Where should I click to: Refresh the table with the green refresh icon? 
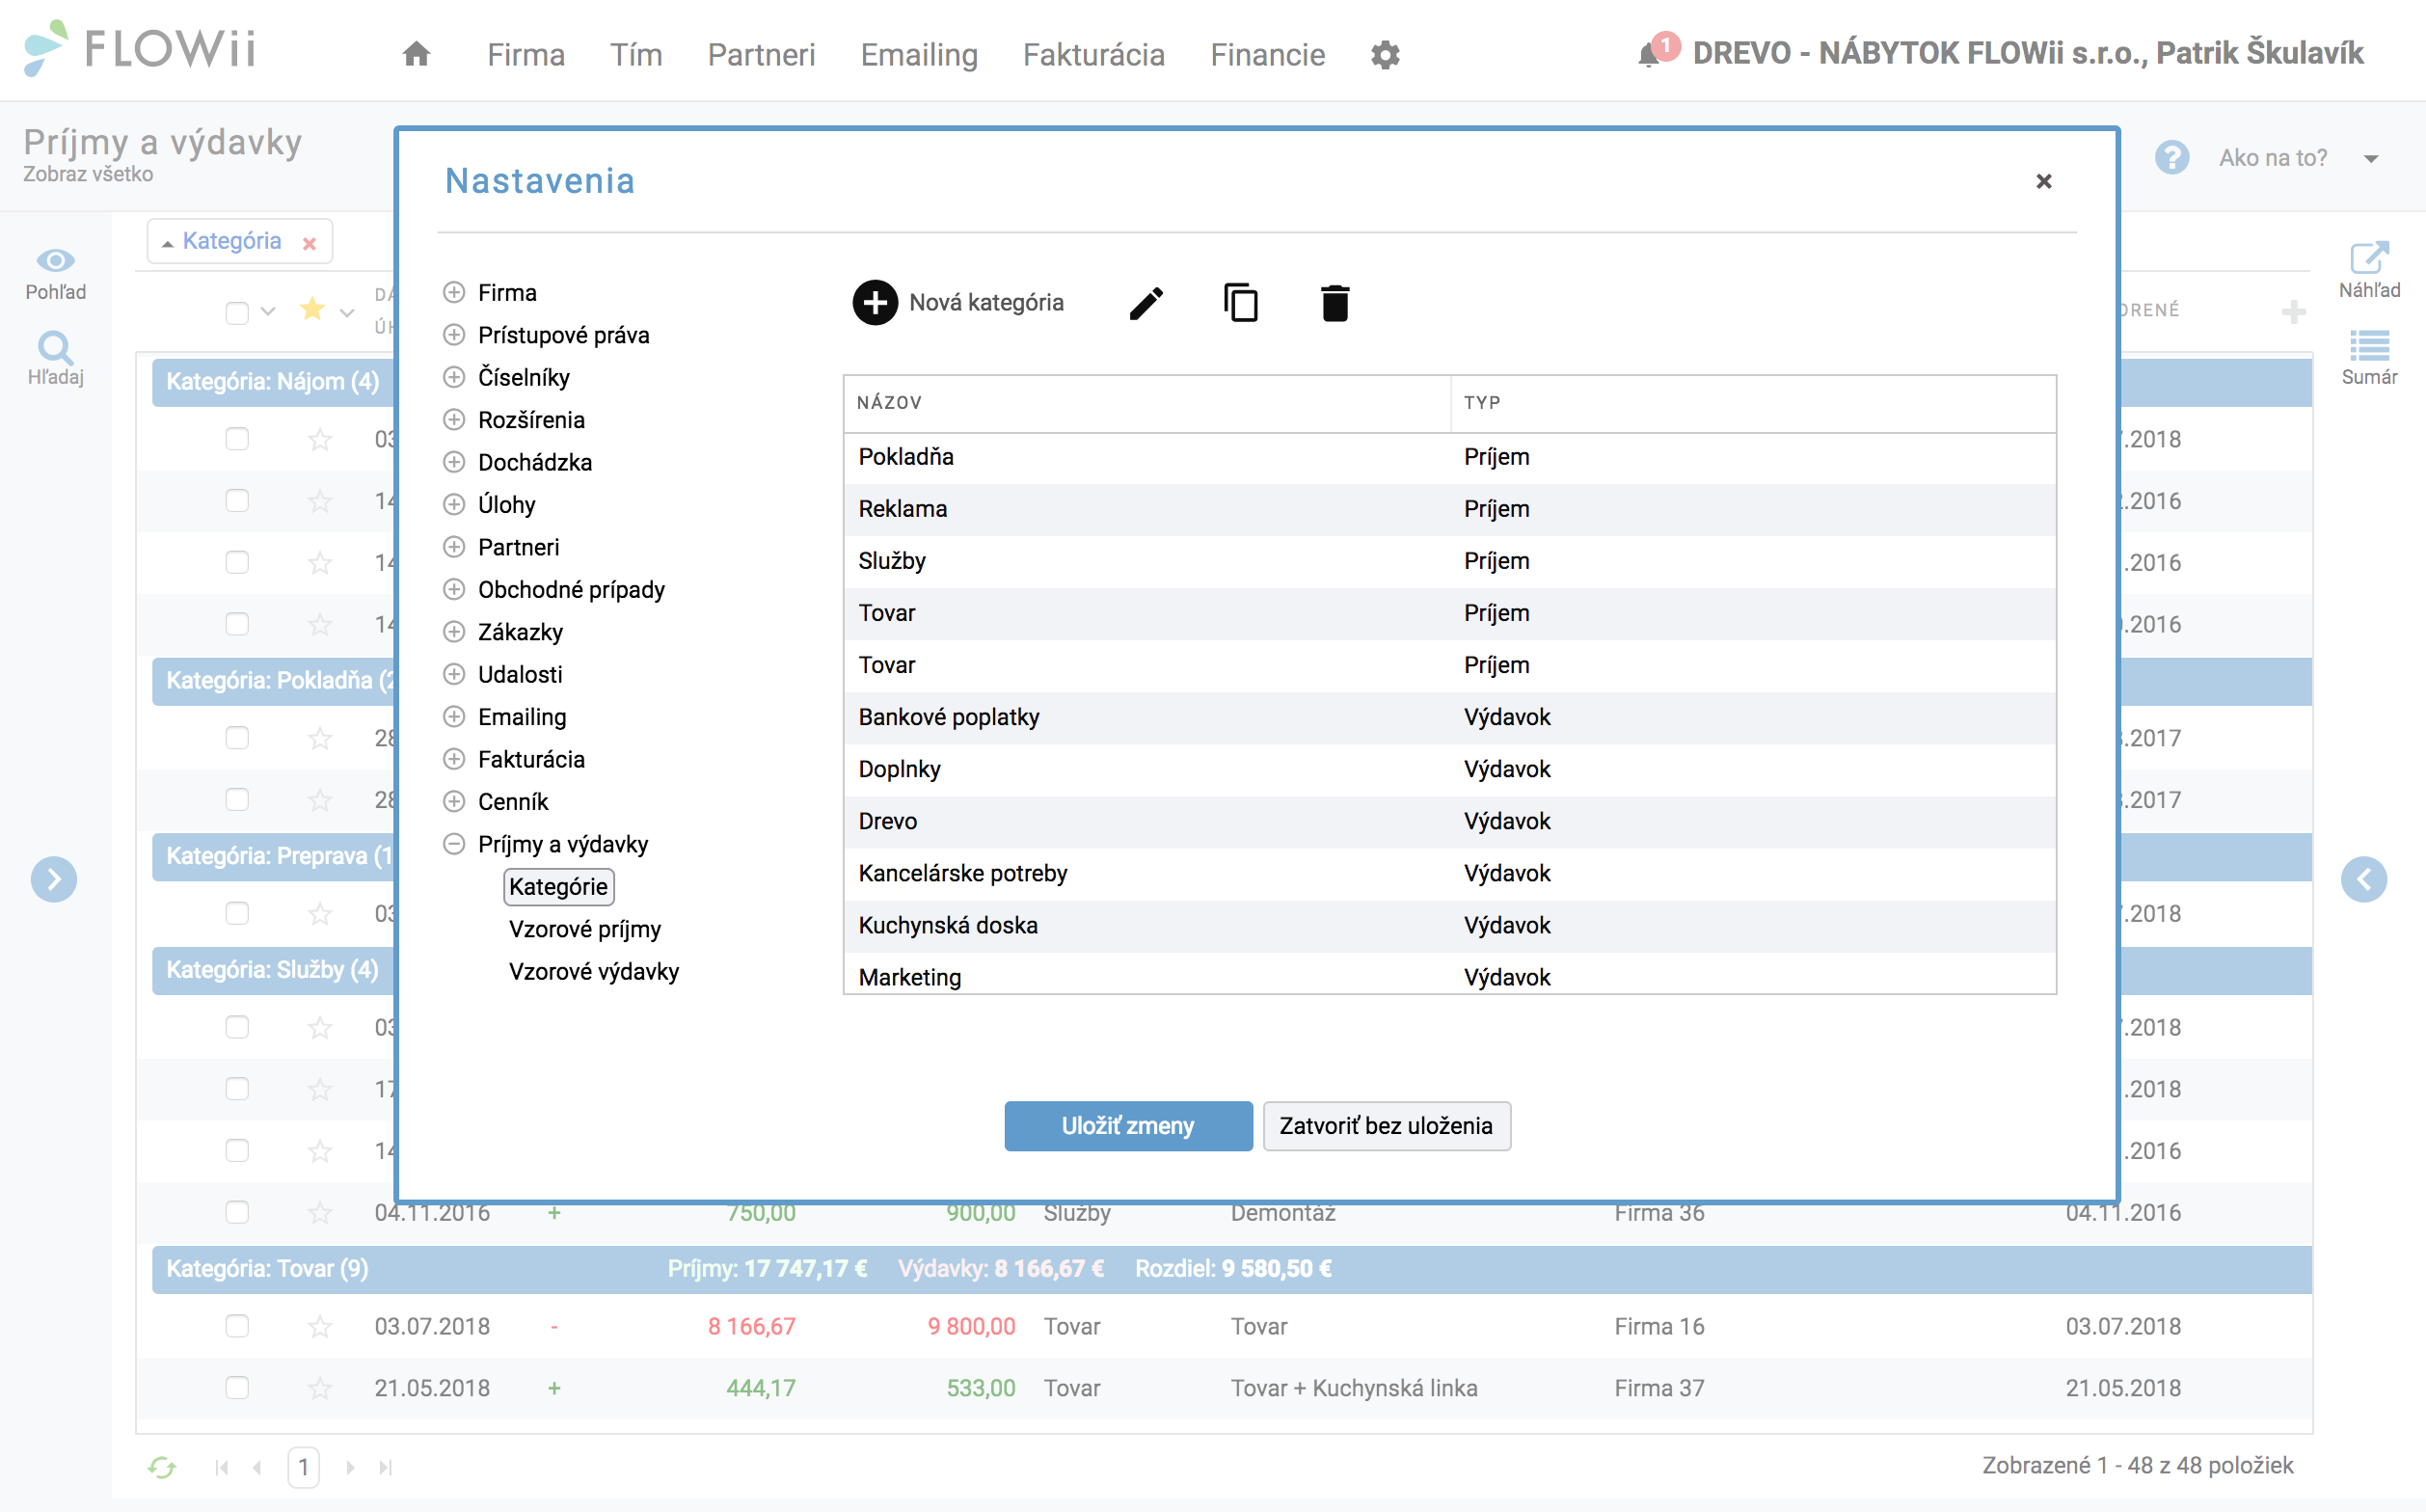pyautogui.click(x=162, y=1467)
